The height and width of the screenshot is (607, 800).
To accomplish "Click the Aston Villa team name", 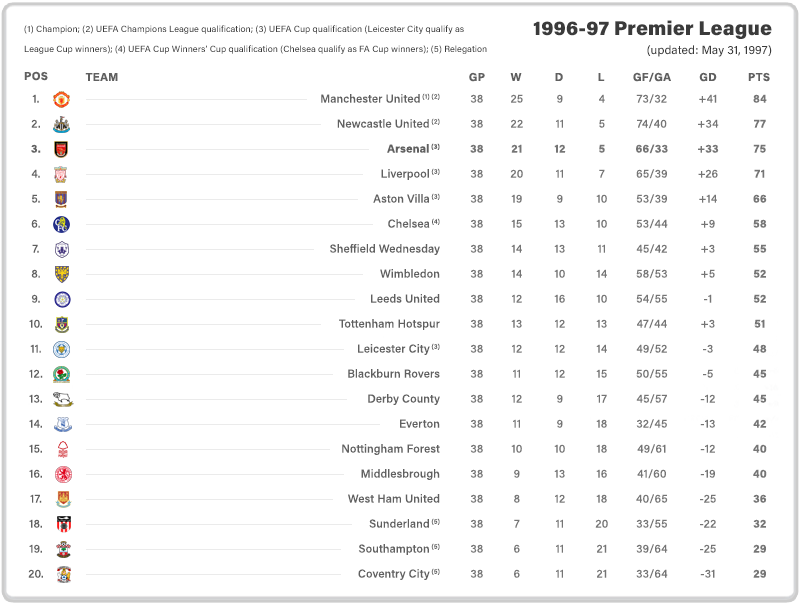I will pyautogui.click(x=401, y=199).
